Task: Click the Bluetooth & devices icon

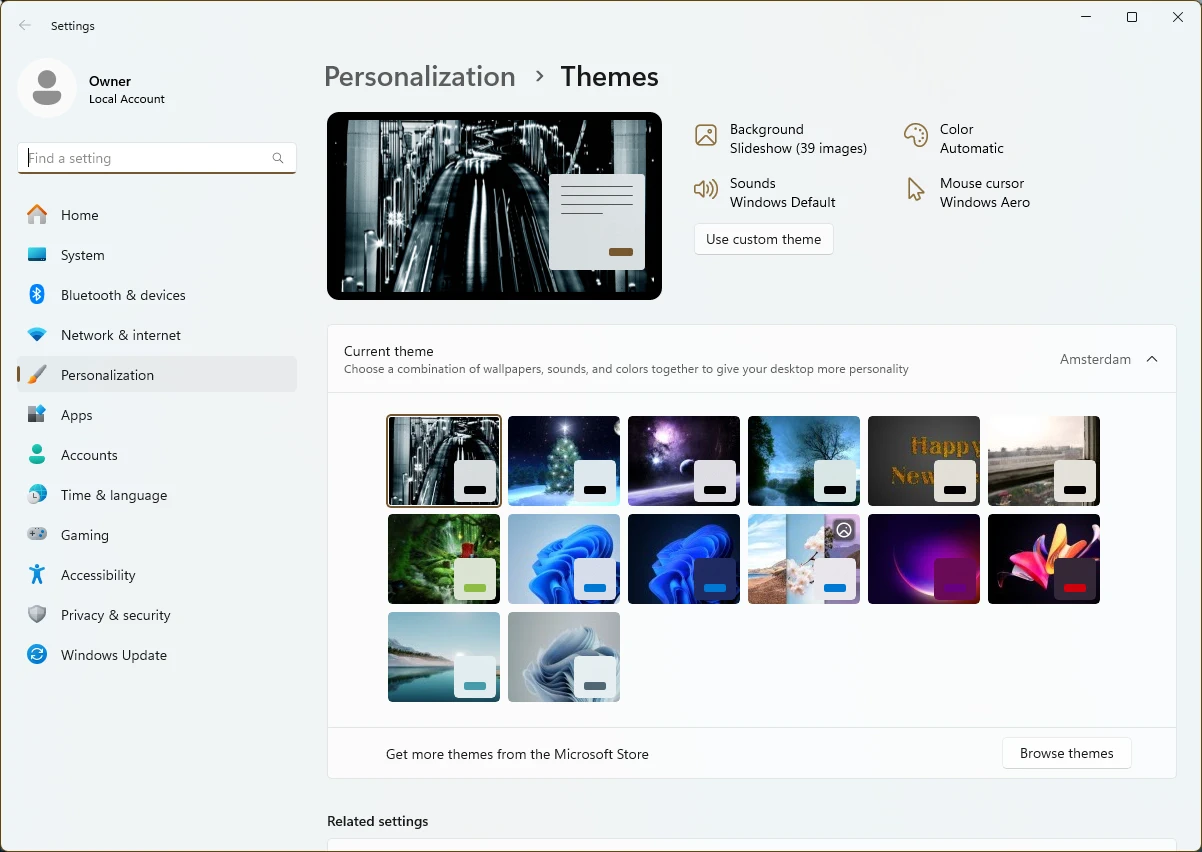Action: tap(37, 295)
